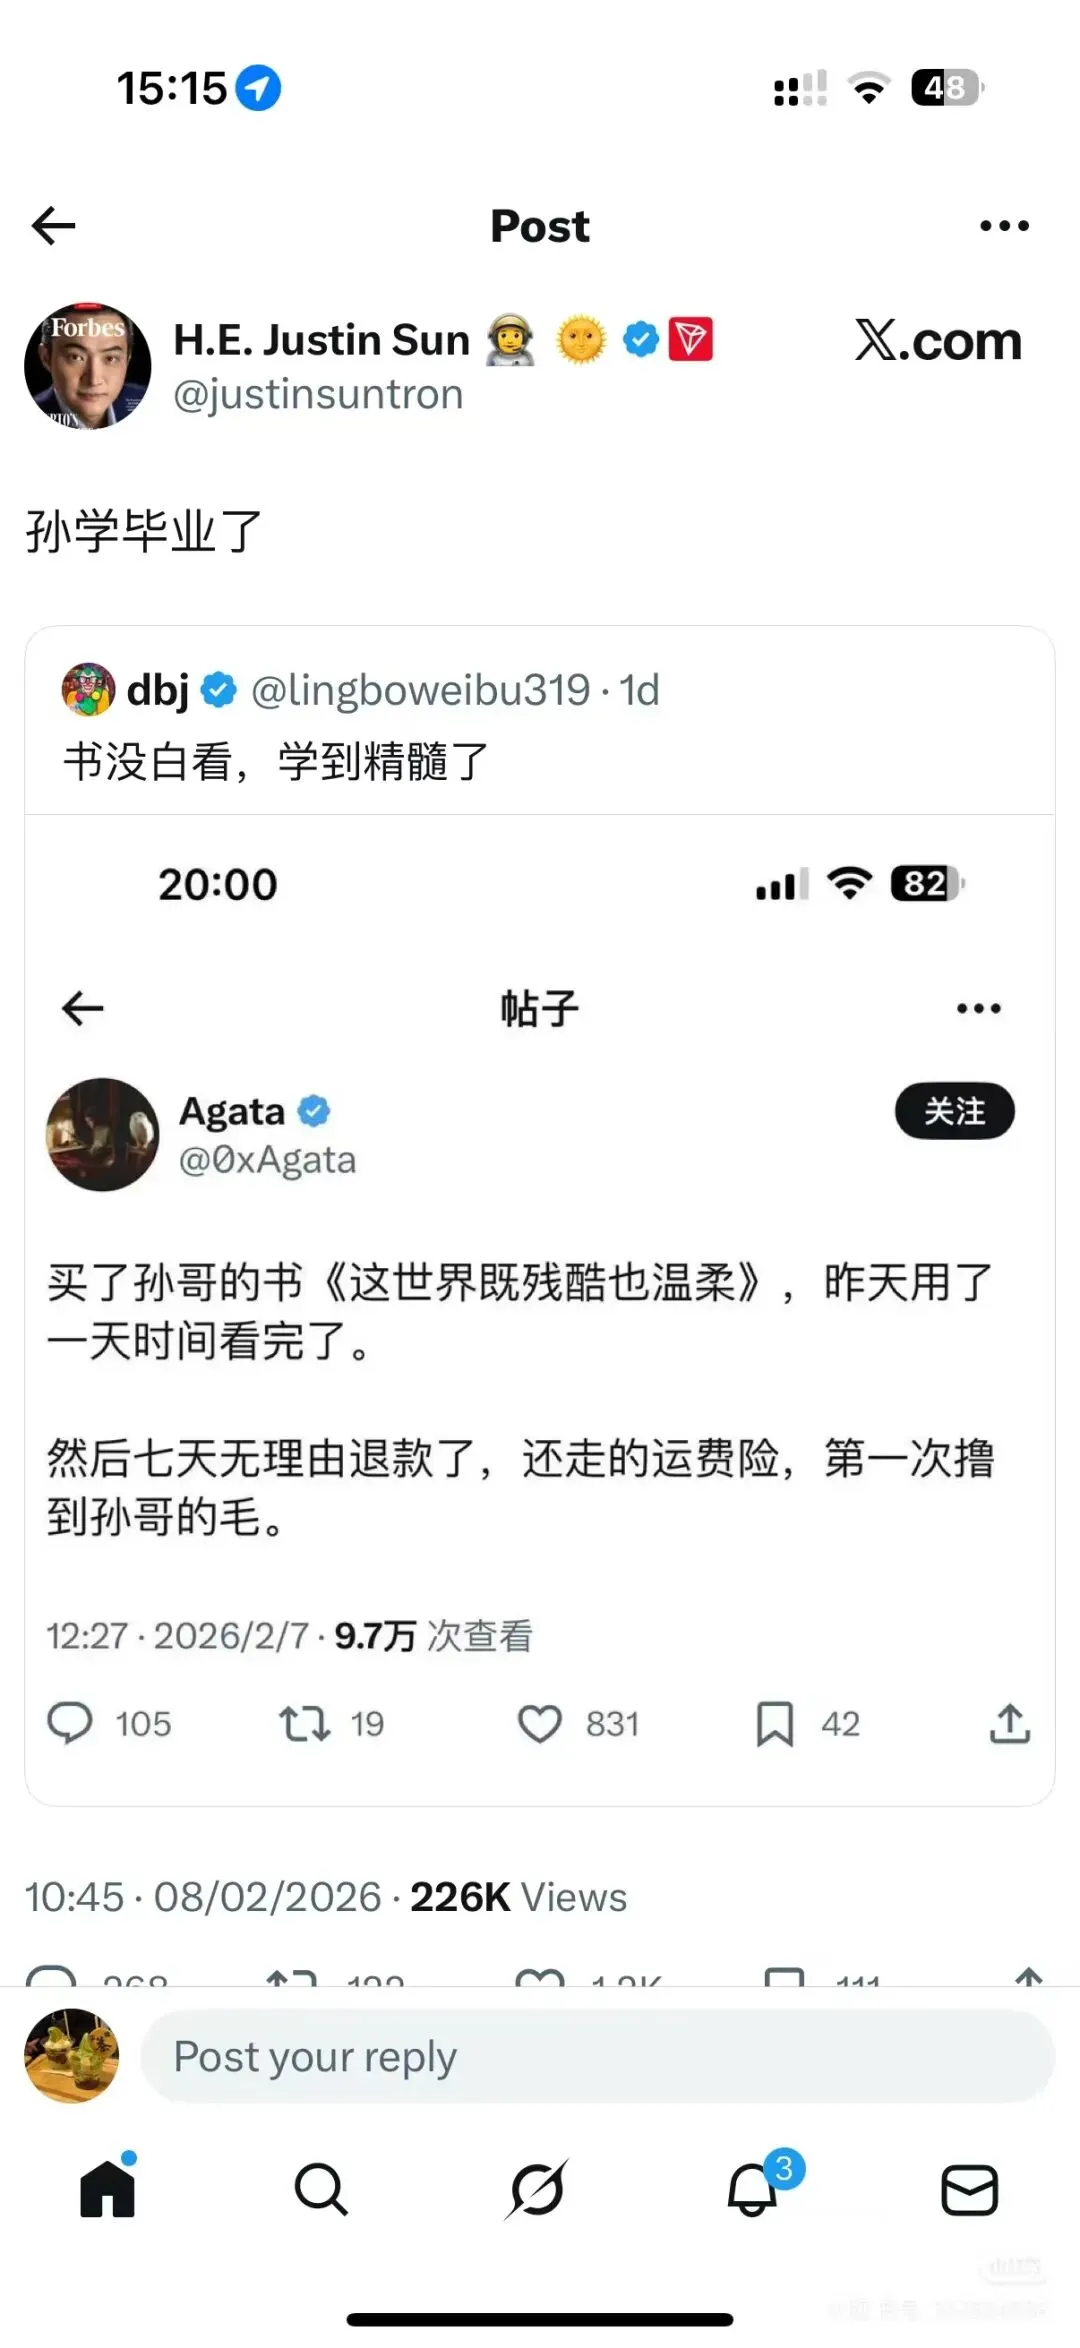The width and height of the screenshot is (1080, 2348).
Task: Like via heart icon showing 831
Action: [x=540, y=1723]
